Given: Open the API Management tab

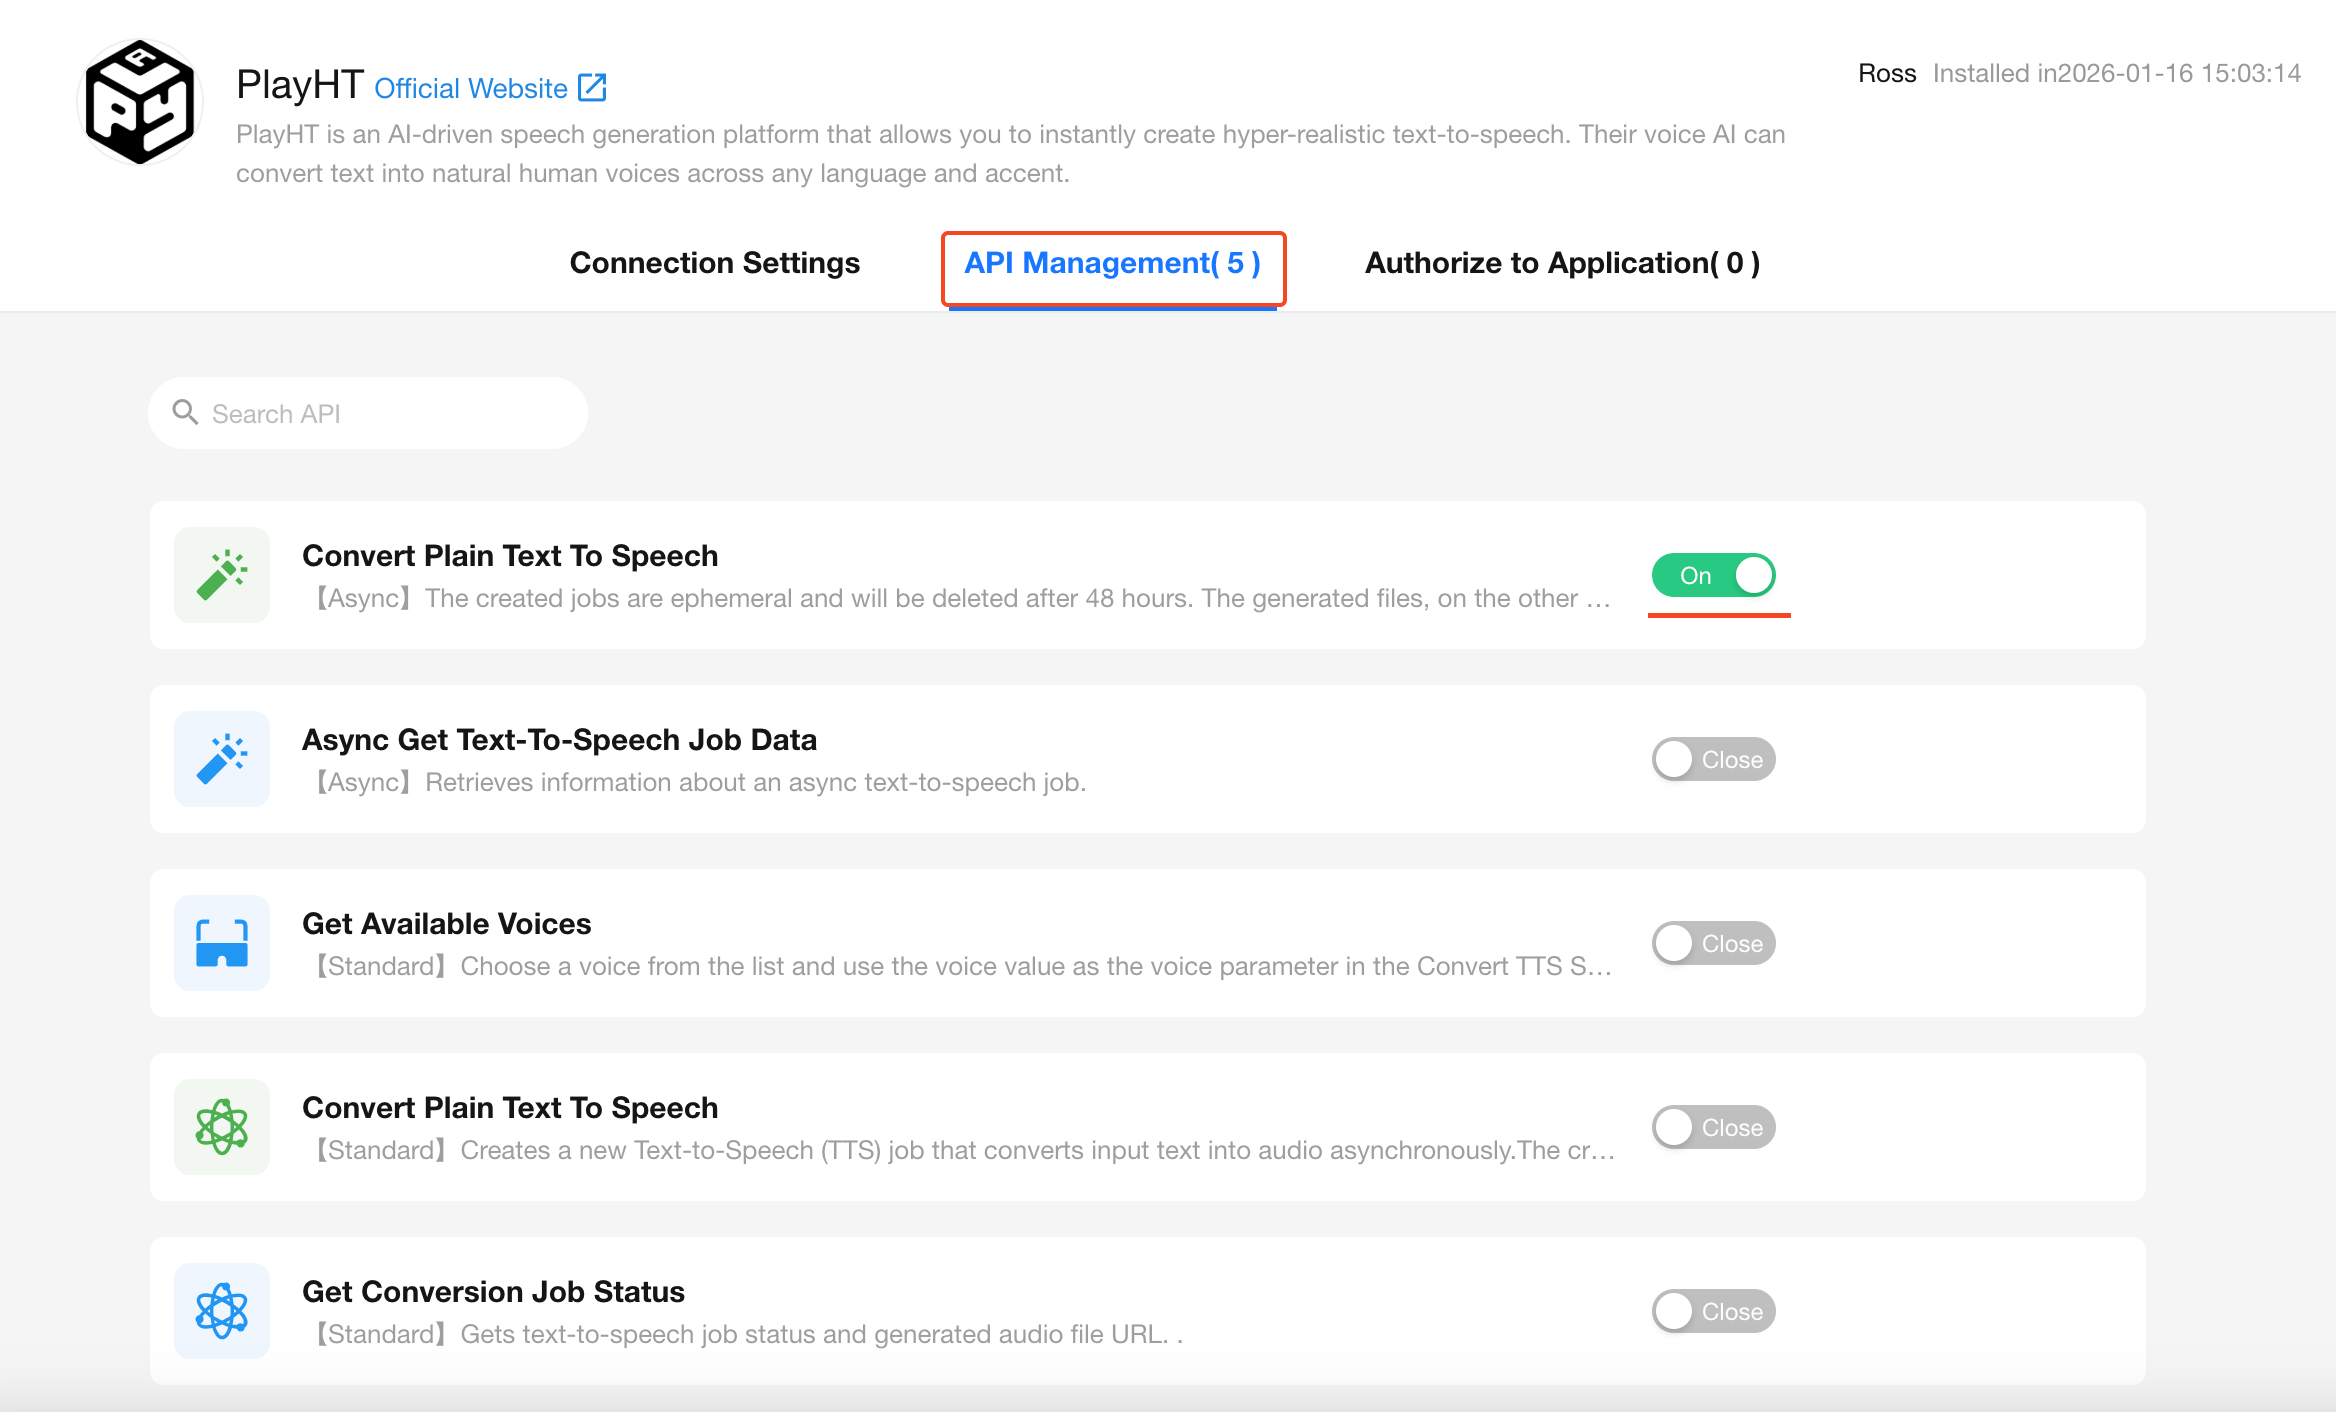Looking at the screenshot, I should coord(1112,263).
